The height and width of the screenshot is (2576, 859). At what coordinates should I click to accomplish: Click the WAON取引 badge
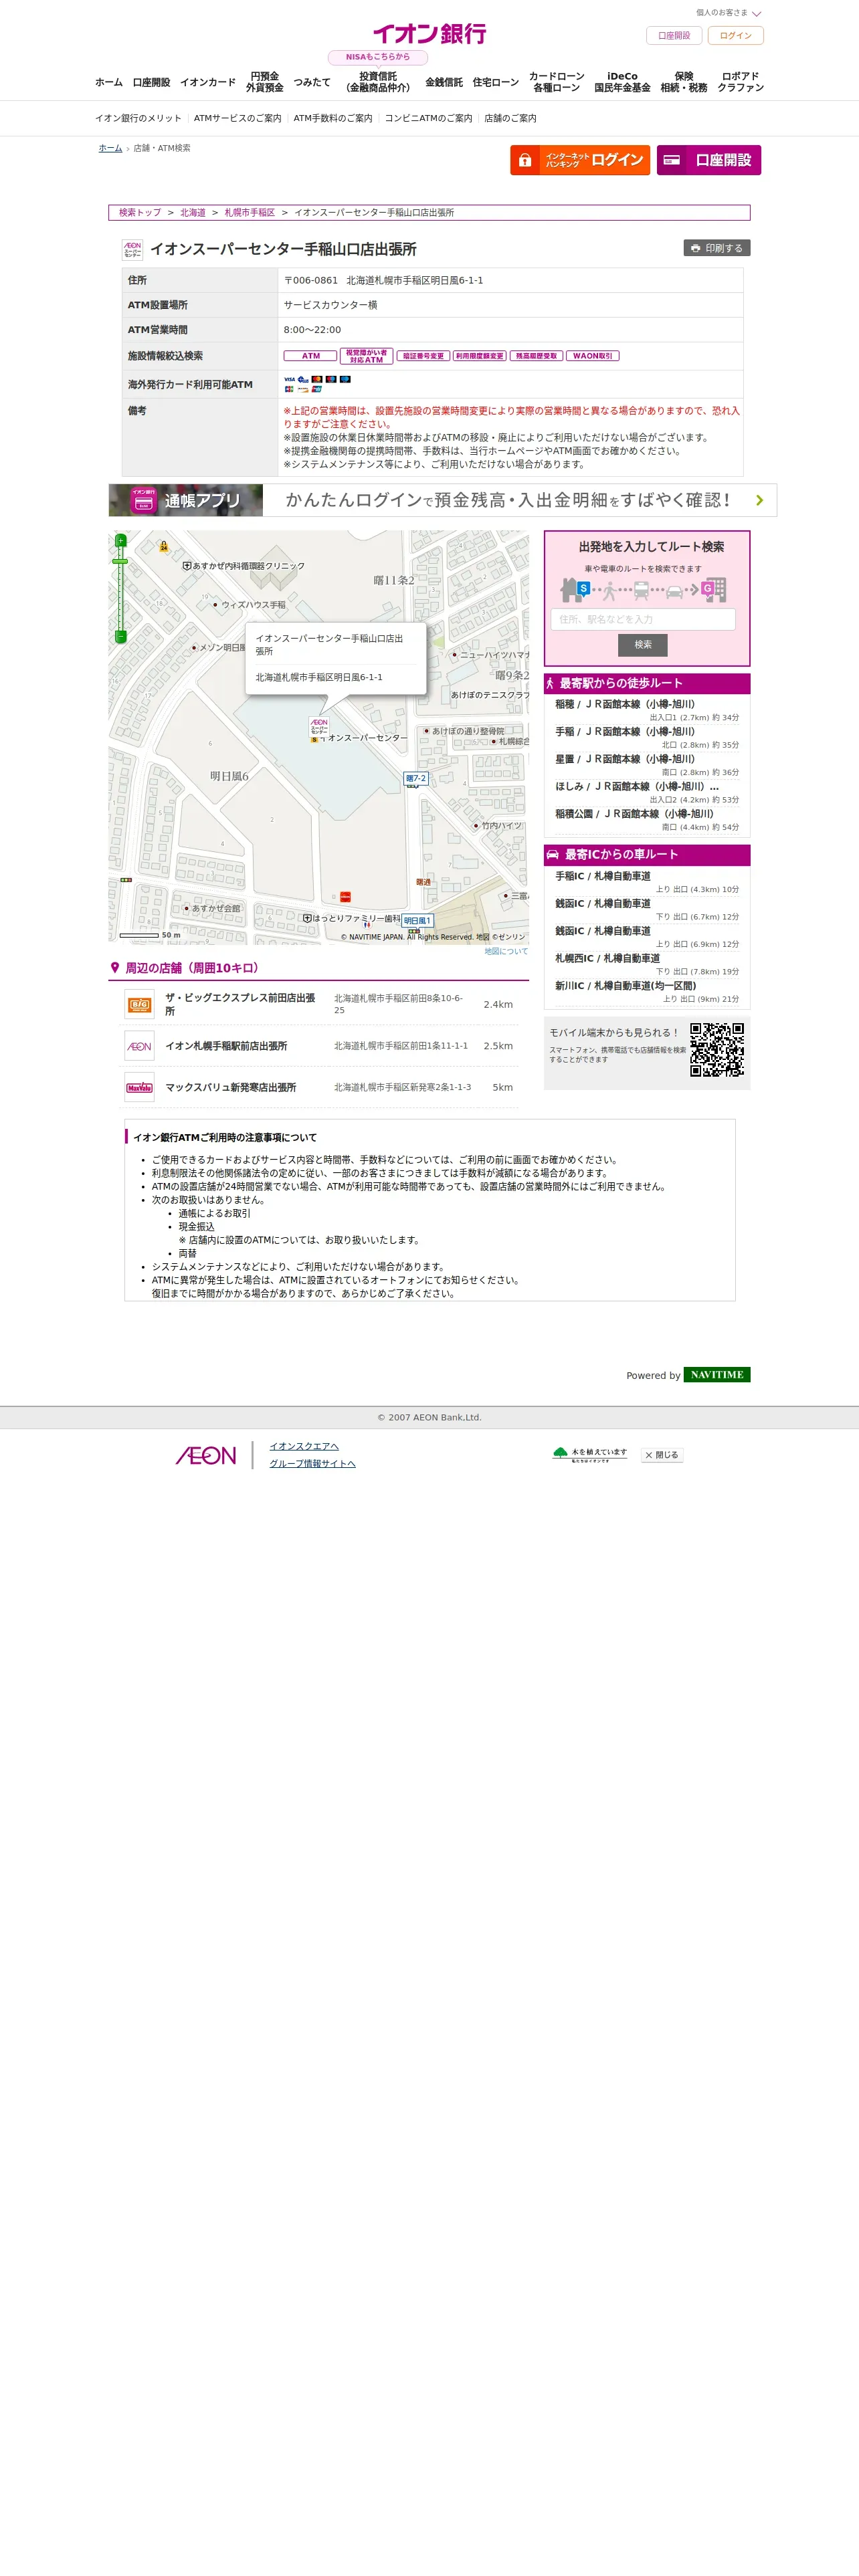coord(593,356)
